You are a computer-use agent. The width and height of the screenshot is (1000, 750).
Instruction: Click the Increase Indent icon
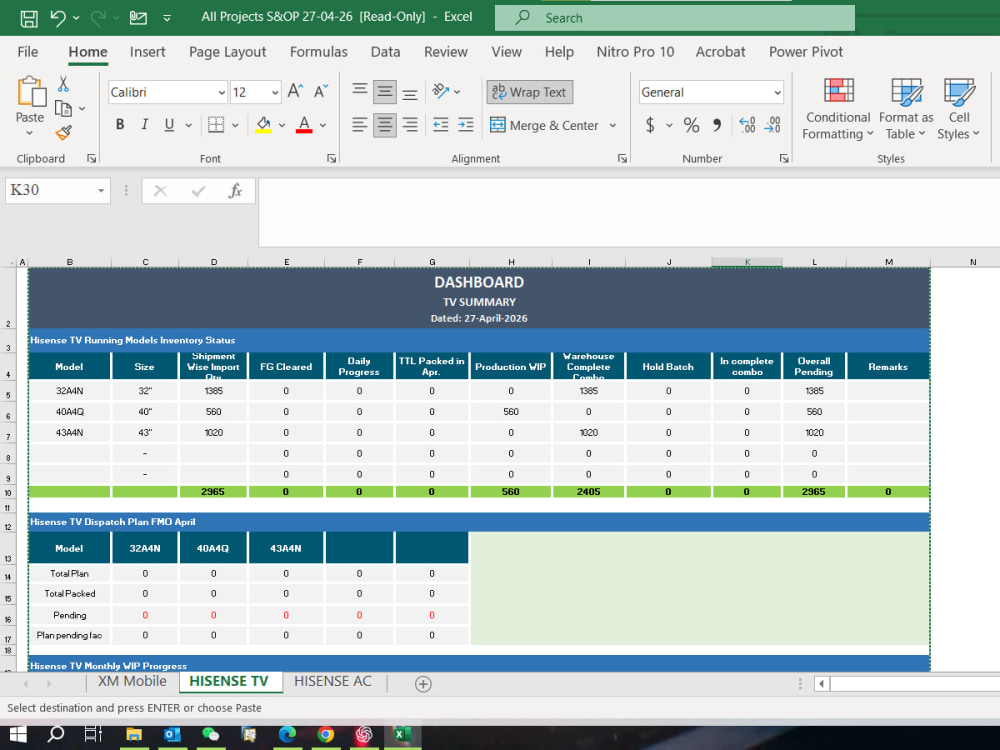tap(466, 124)
